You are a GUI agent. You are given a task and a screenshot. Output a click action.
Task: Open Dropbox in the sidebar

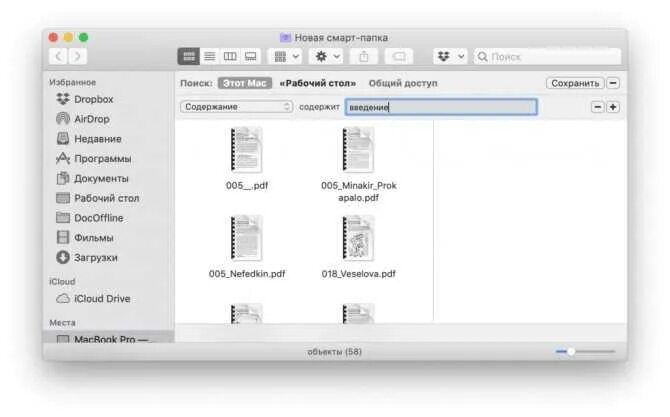coord(85,99)
